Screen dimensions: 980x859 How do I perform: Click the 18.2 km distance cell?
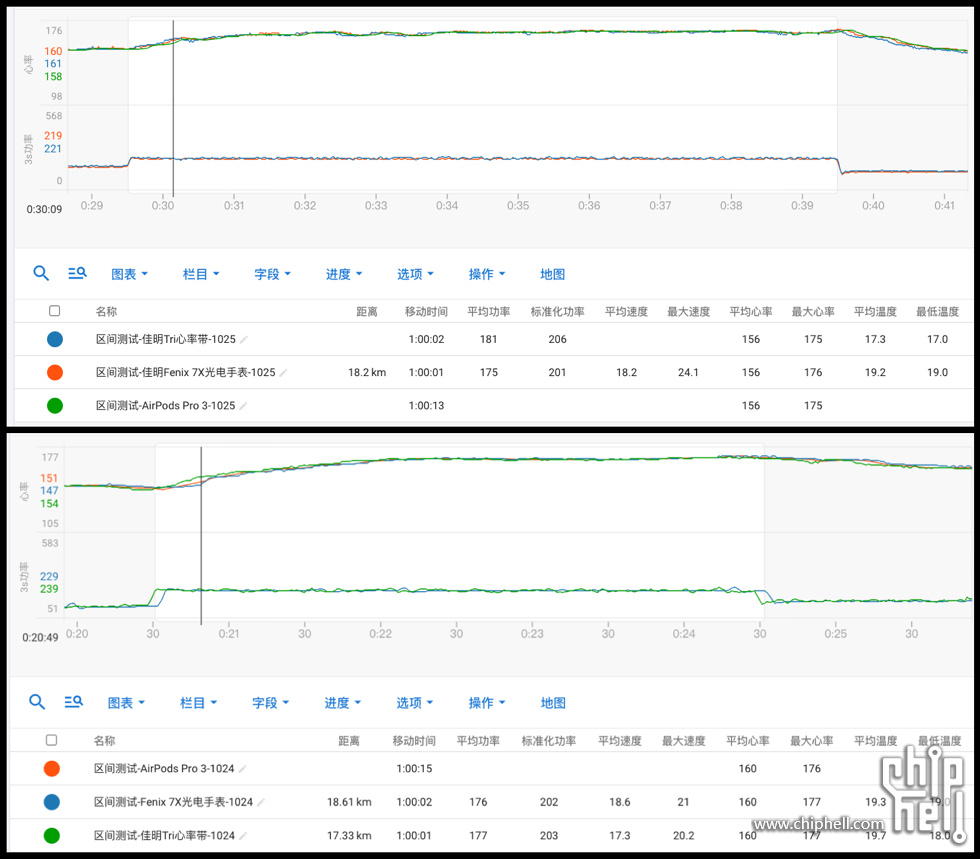tap(367, 372)
